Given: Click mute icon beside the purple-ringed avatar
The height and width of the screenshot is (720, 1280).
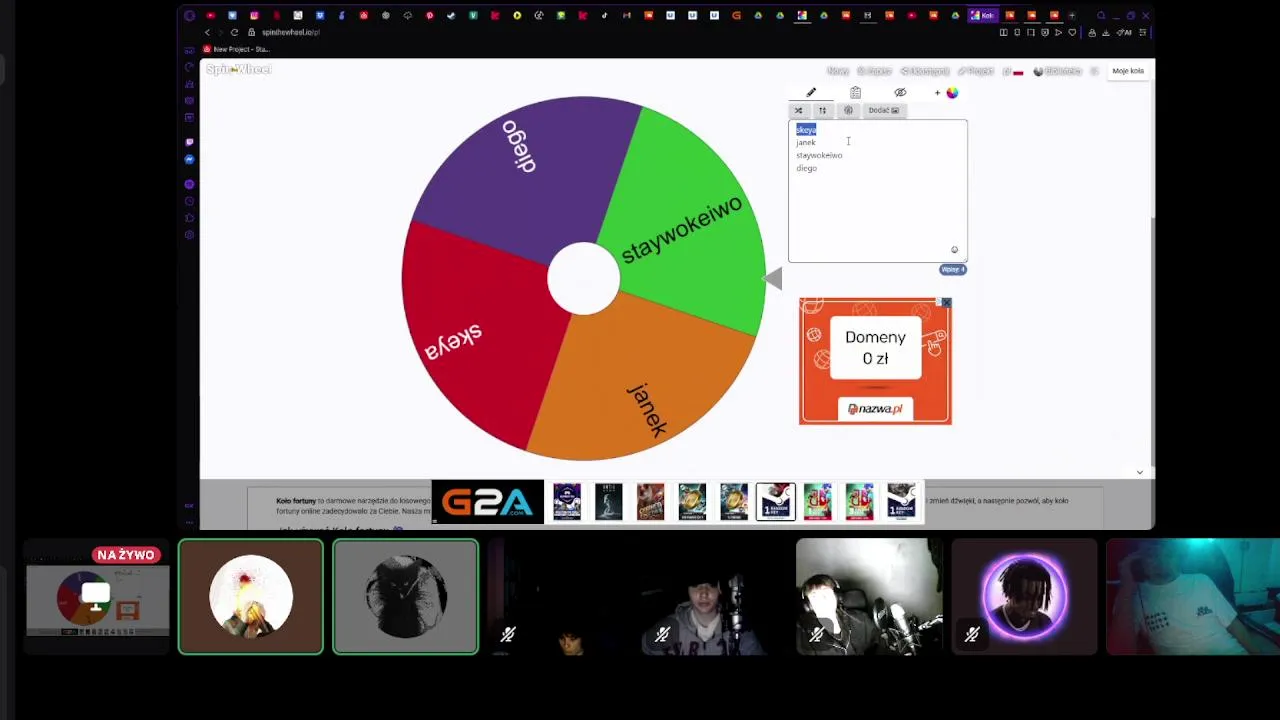Looking at the screenshot, I should pos(972,634).
